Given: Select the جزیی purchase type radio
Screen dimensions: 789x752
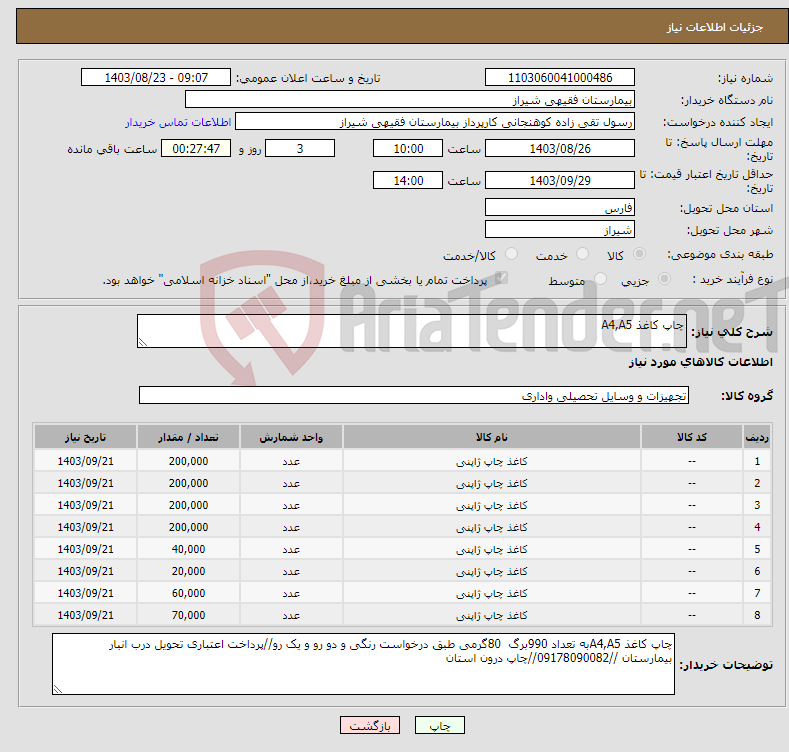Looking at the screenshot, I should (664, 279).
